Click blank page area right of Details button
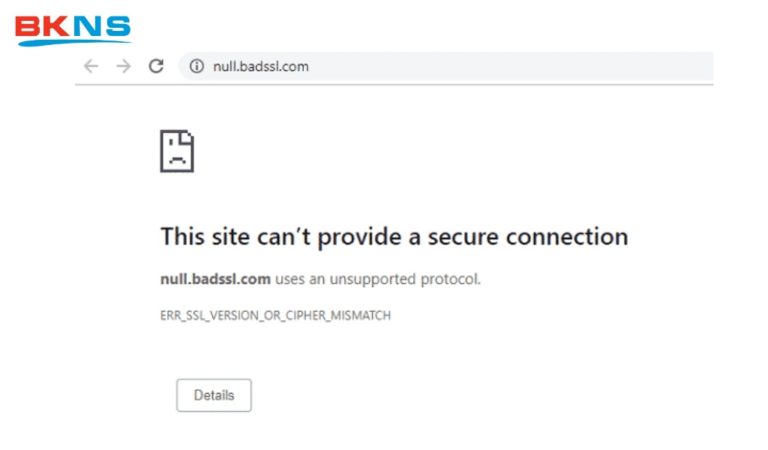 [x=450, y=395]
